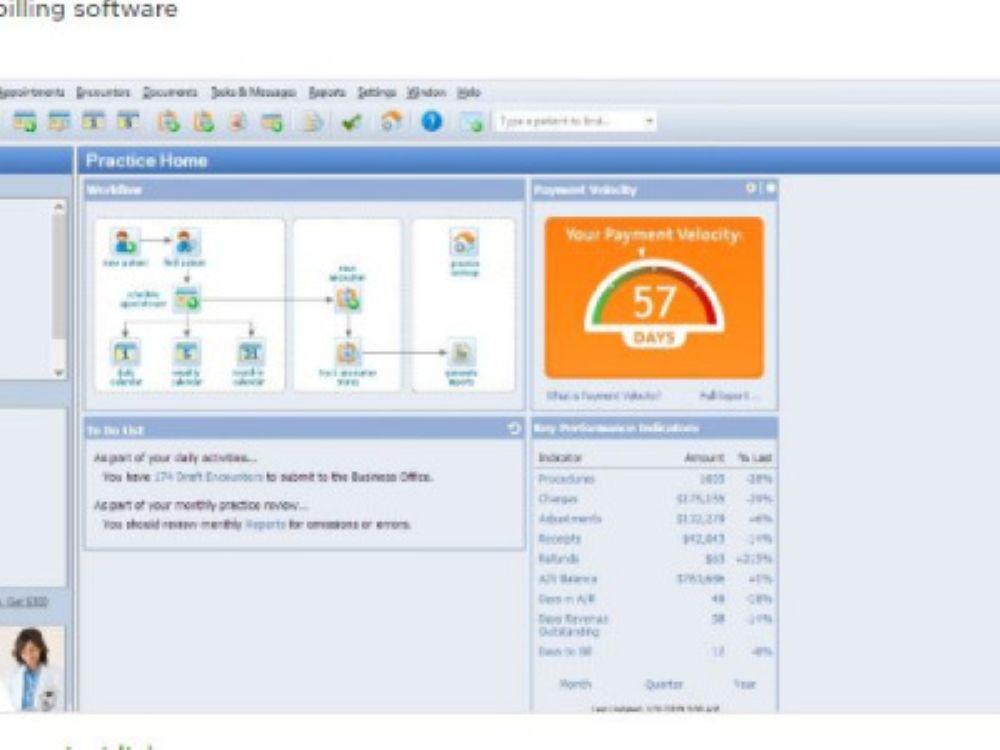Click the doctor photo thumbnail
The height and width of the screenshot is (750, 1000).
(32, 668)
